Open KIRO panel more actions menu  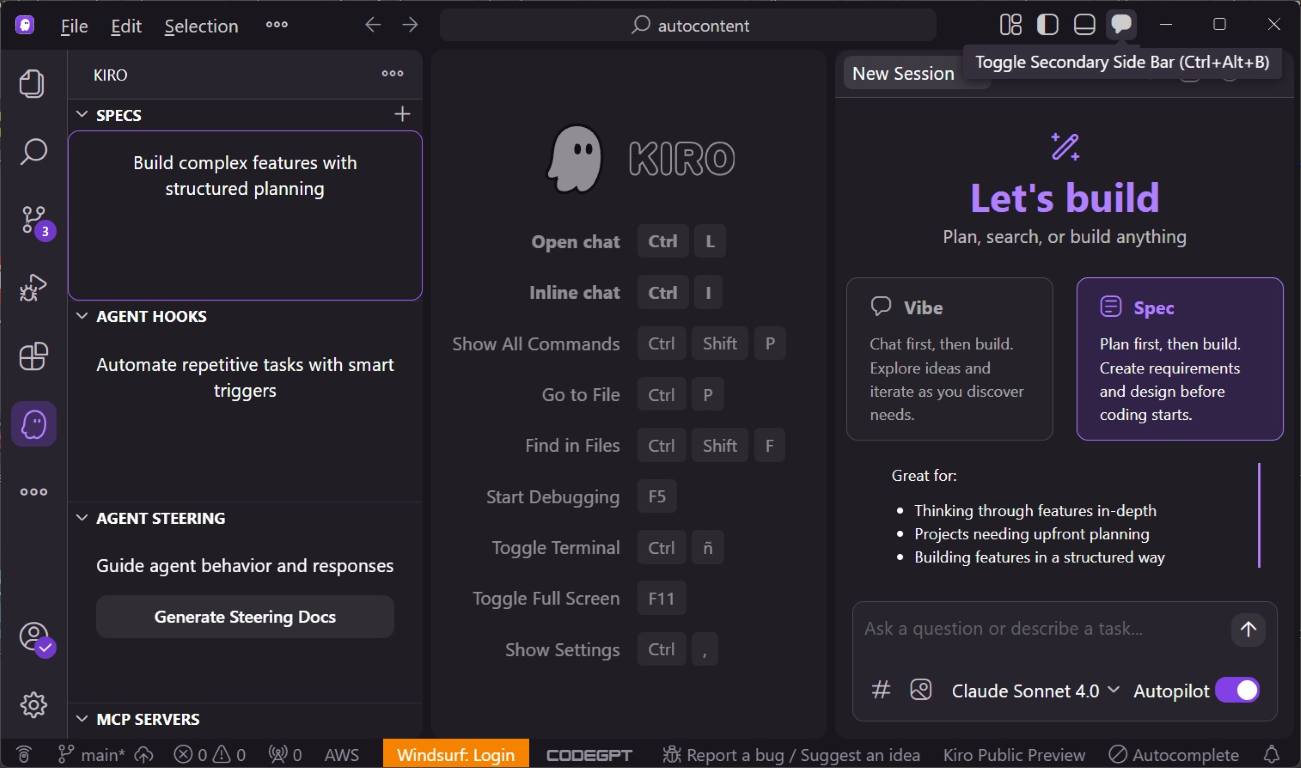click(393, 73)
